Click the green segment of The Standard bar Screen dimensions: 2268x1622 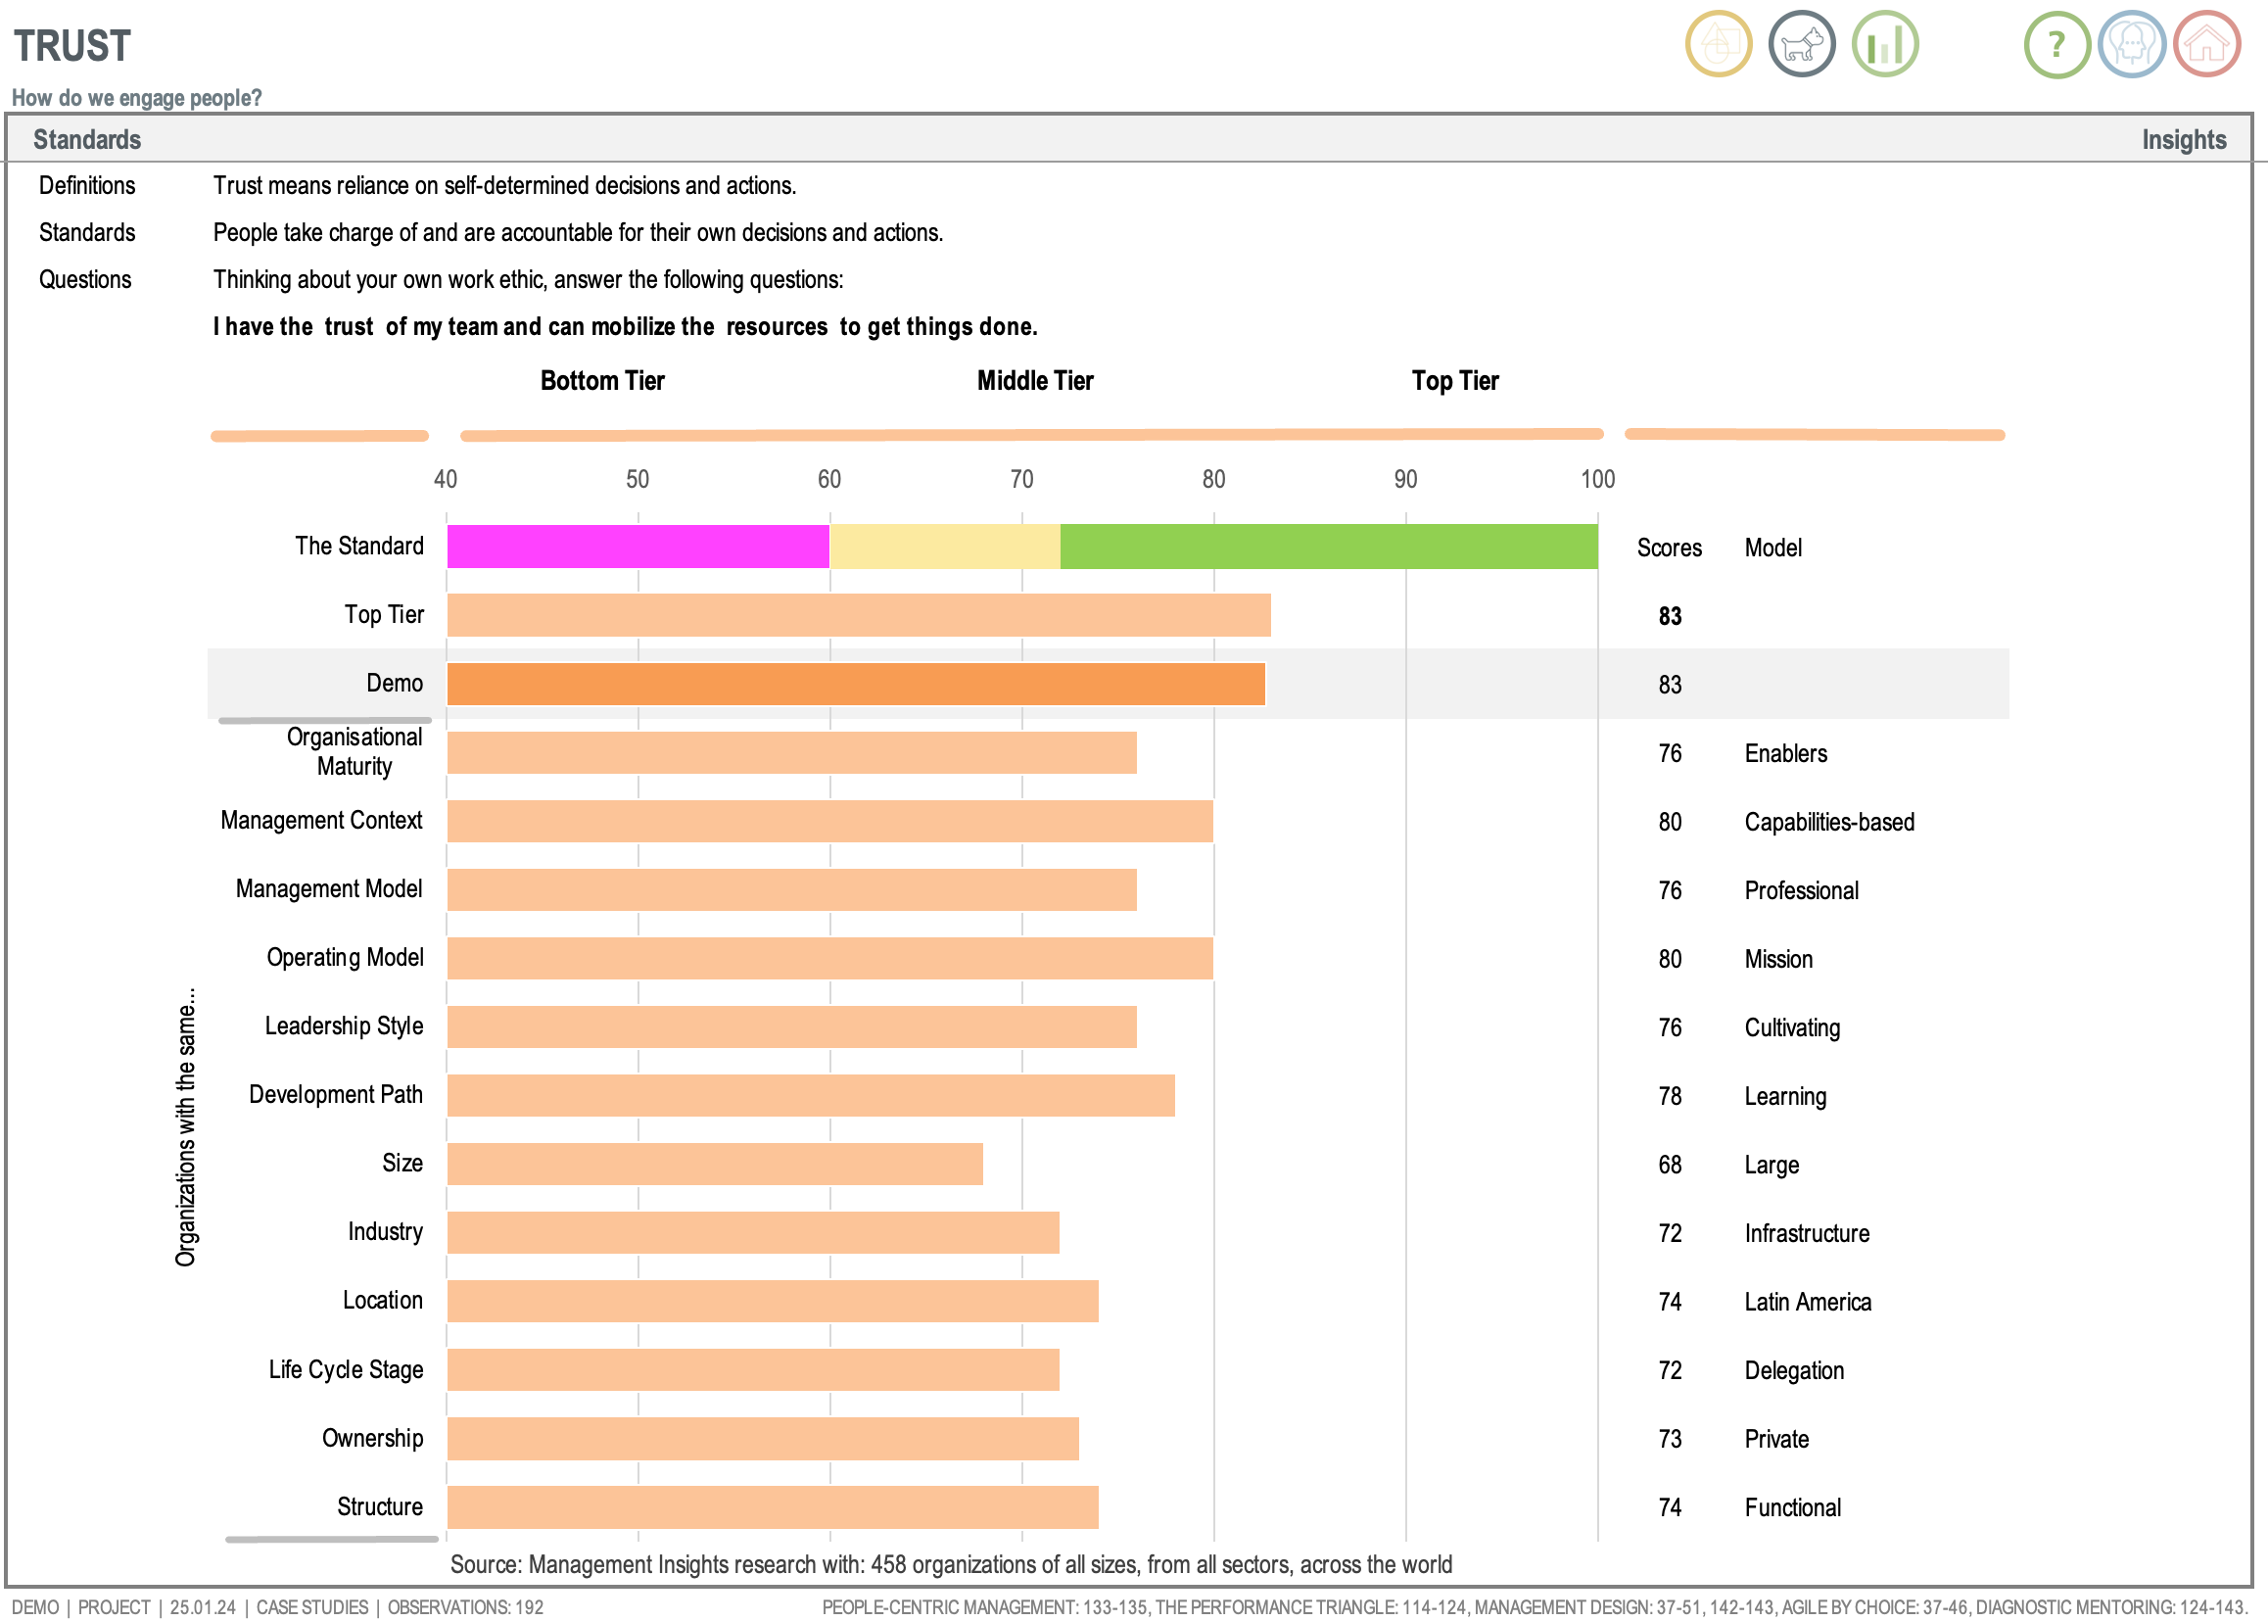point(1329,547)
